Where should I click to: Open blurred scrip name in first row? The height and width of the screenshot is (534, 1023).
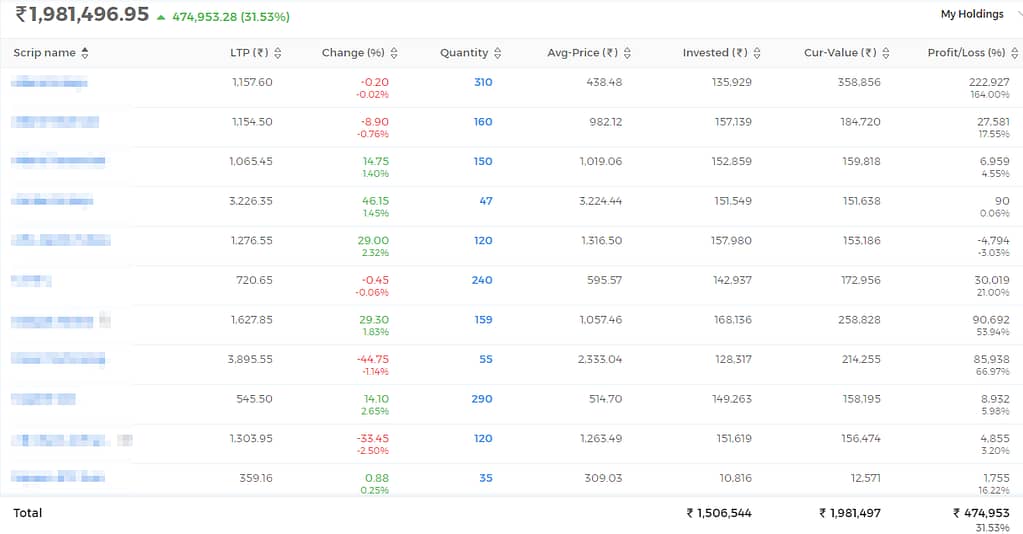[50, 82]
